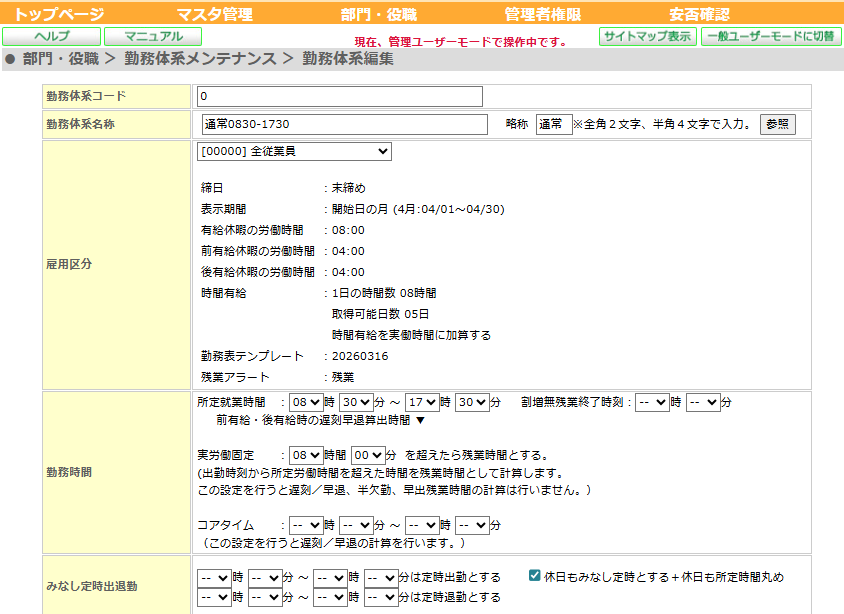The height and width of the screenshot is (614, 844).
Task: Click the 略称 input field
Action: pos(553,124)
